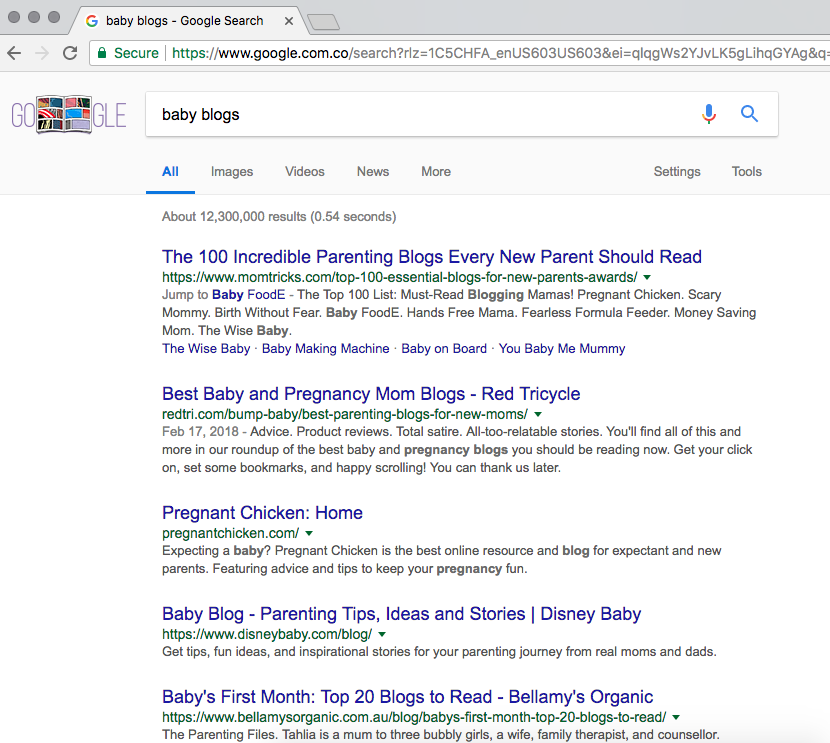Expand the momtricks.com result dropdown arrow
Image resolution: width=830 pixels, height=743 pixels.
(x=647, y=277)
